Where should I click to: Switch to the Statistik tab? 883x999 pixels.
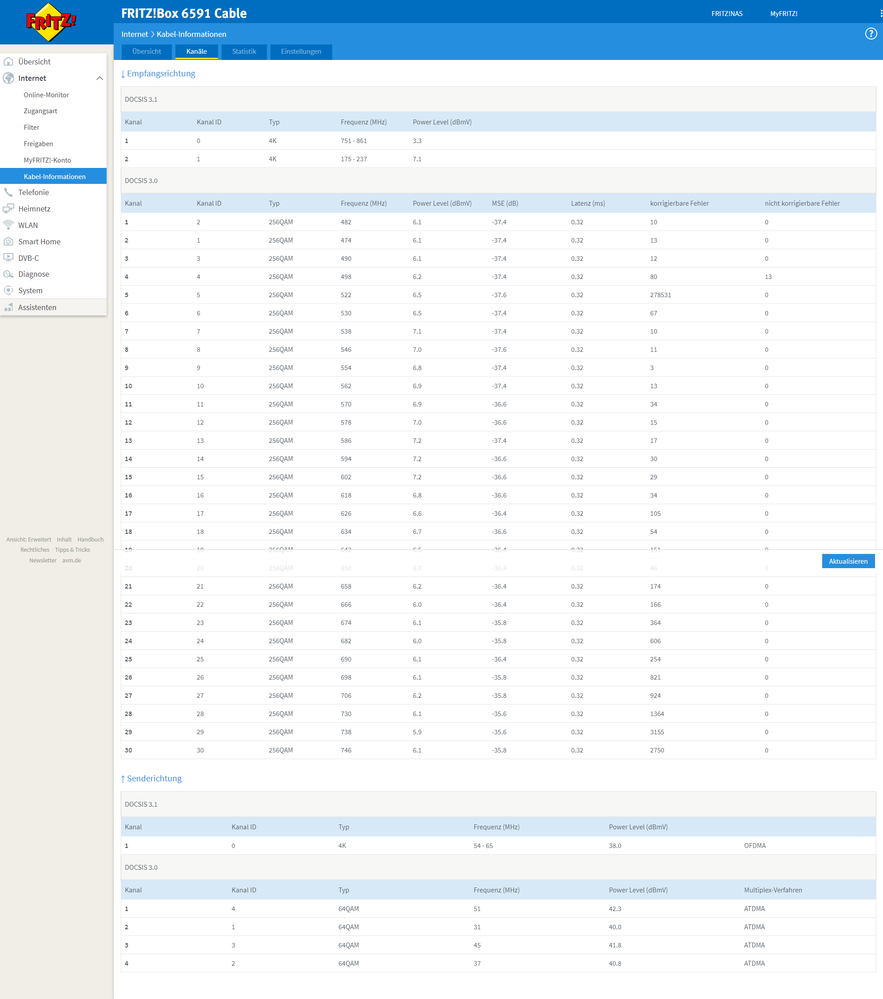[244, 51]
